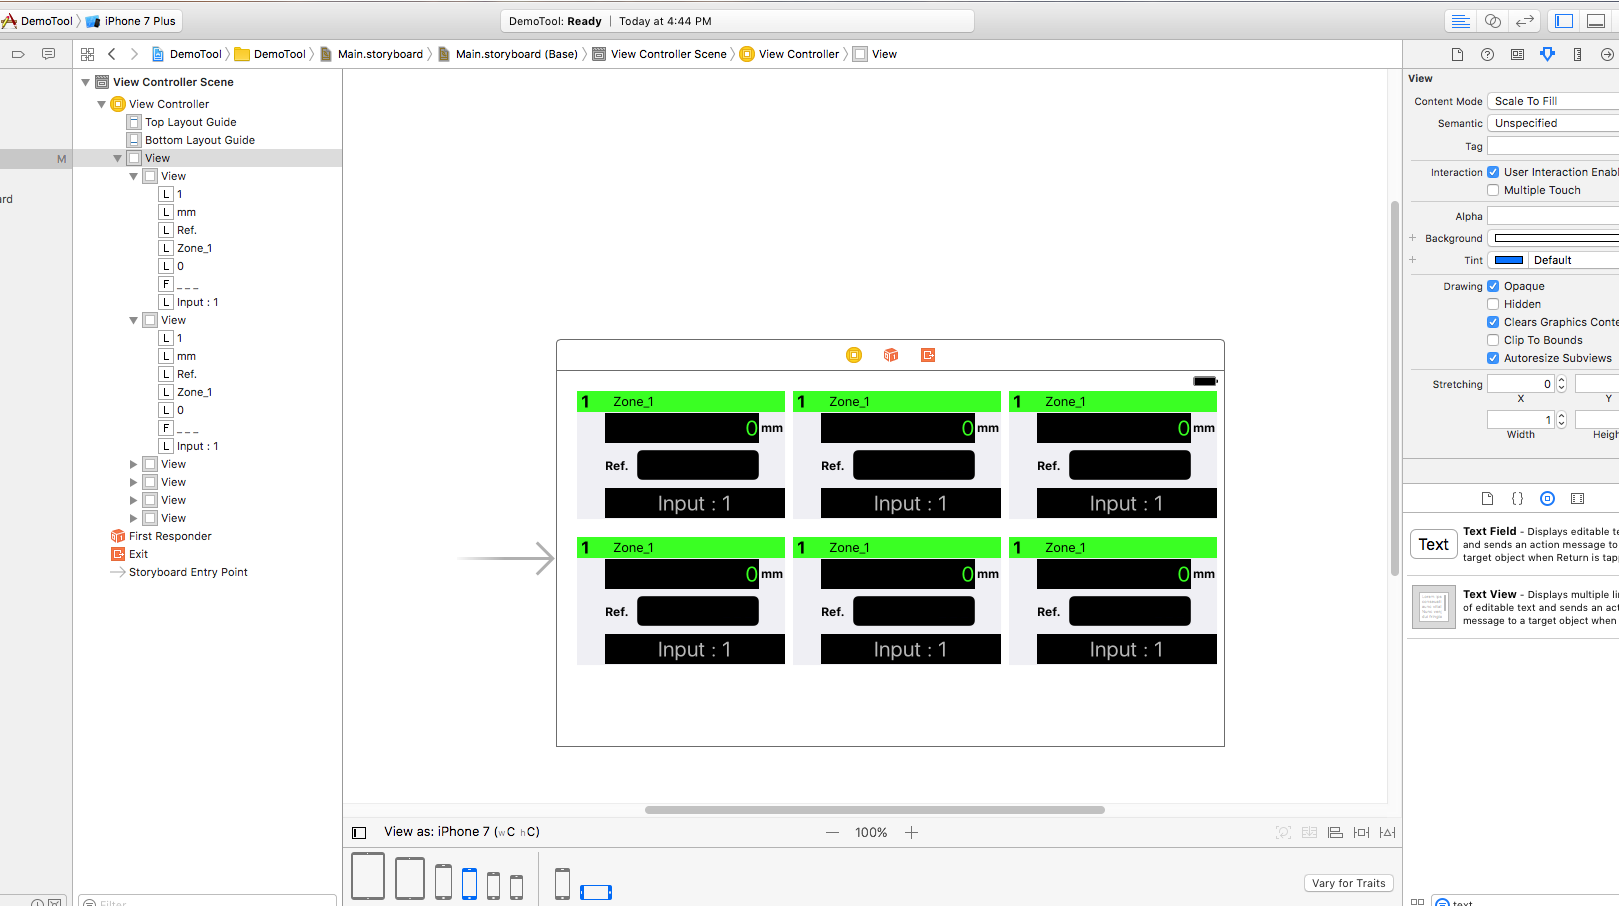Viewport: 1619px width, 906px height.
Task: Toggle Clears Graphics Context checkbox
Action: coord(1493,322)
